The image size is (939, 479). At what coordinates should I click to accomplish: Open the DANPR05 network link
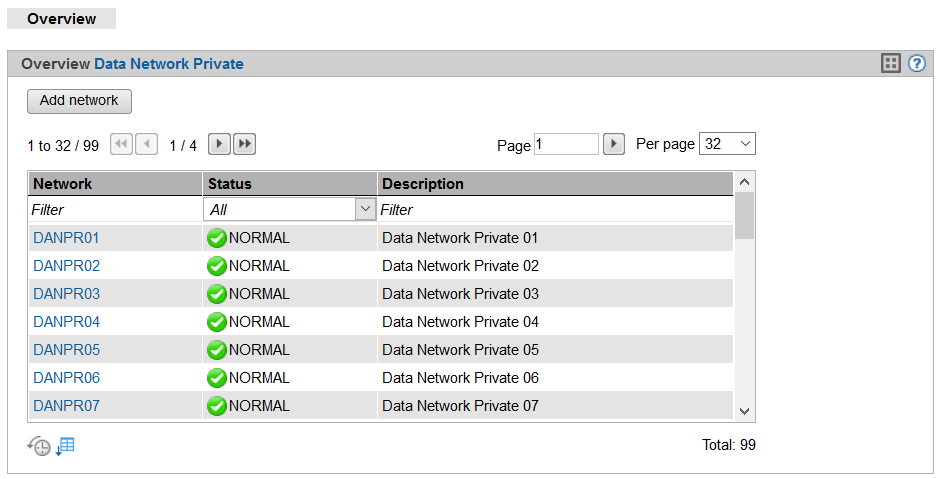(66, 350)
